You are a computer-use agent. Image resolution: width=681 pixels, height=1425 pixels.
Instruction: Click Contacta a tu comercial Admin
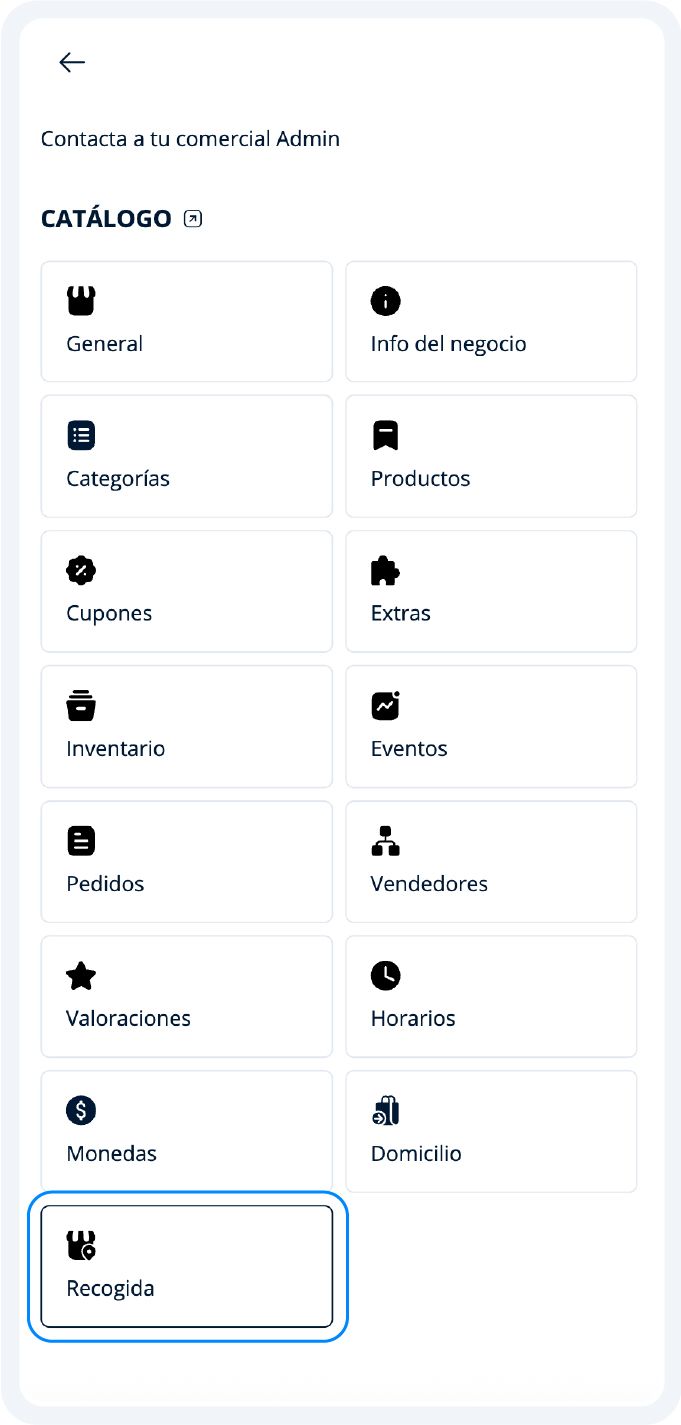(190, 139)
